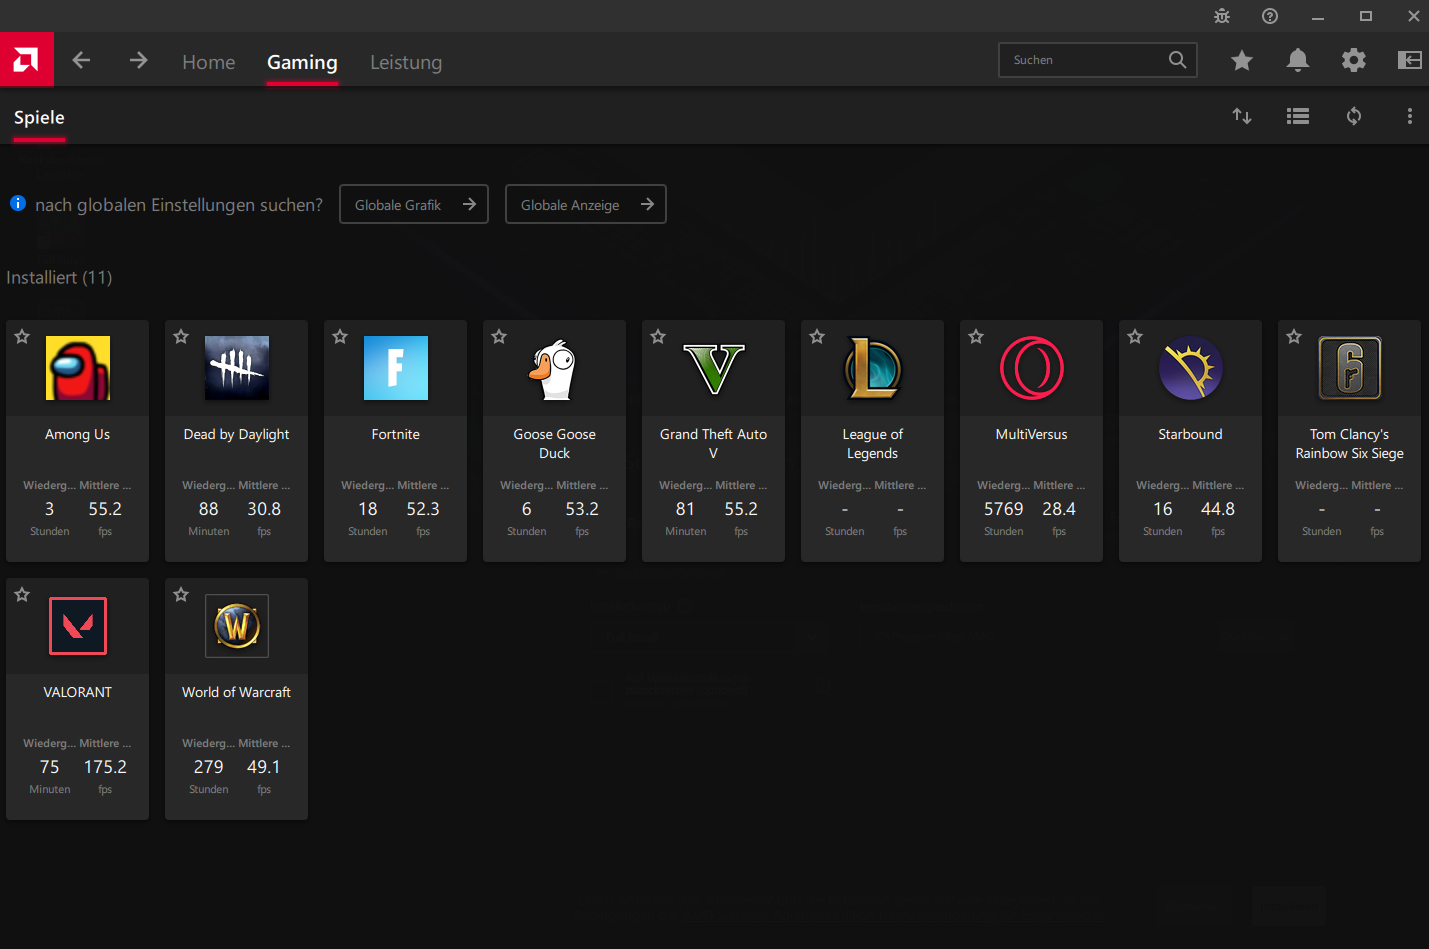The image size is (1429, 949).
Task: Favorite VALORANT with its star
Action: [x=22, y=595]
